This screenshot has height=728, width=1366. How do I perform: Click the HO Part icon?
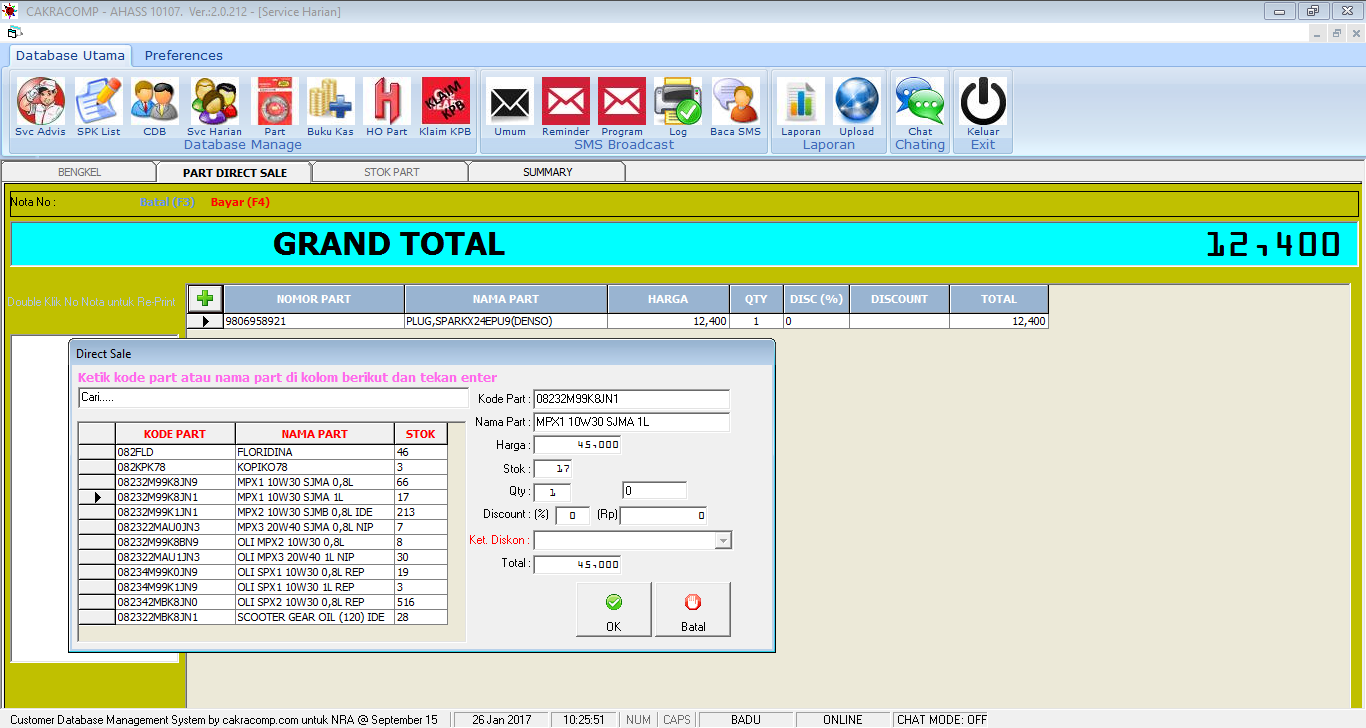pos(386,104)
